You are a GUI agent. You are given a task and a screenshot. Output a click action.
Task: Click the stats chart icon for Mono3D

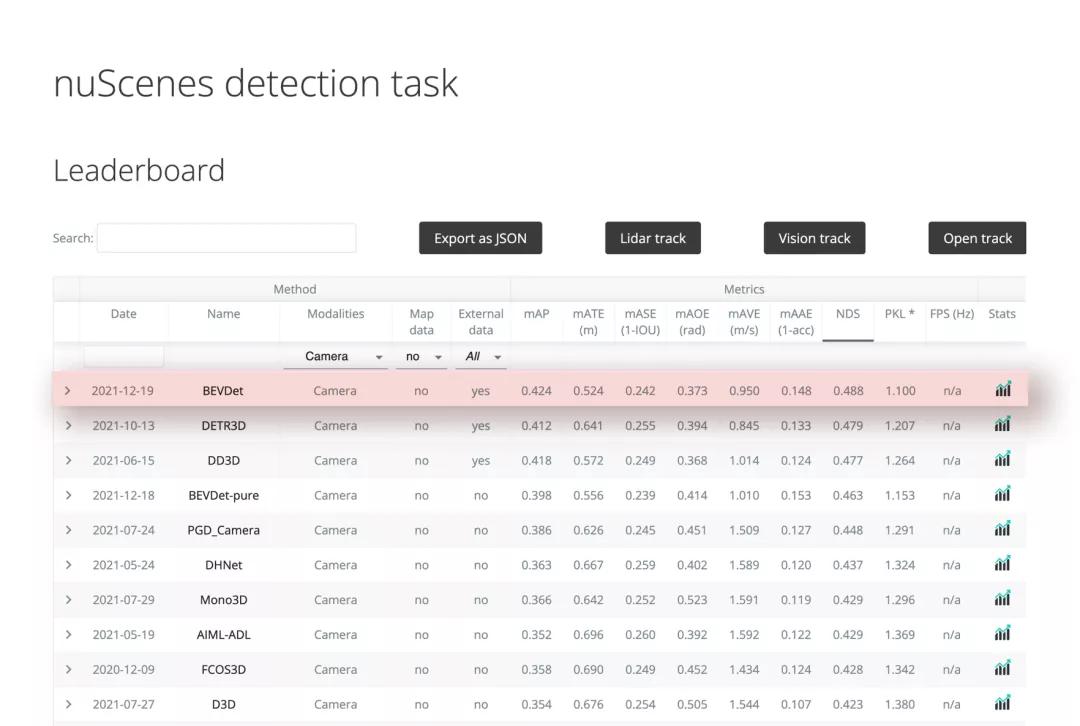coord(1002,599)
